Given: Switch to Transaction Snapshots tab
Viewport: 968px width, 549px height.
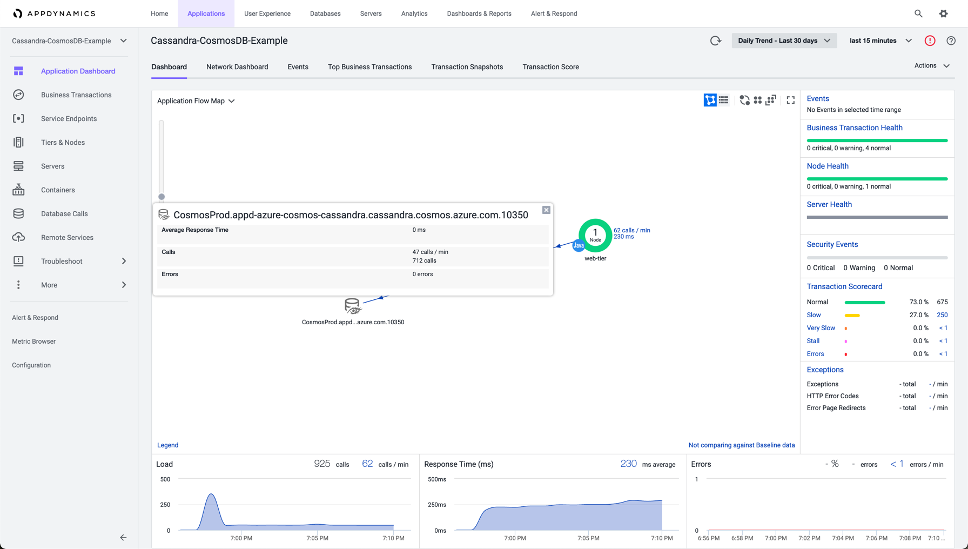Looking at the screenshot, I should (x=467, y=67).
